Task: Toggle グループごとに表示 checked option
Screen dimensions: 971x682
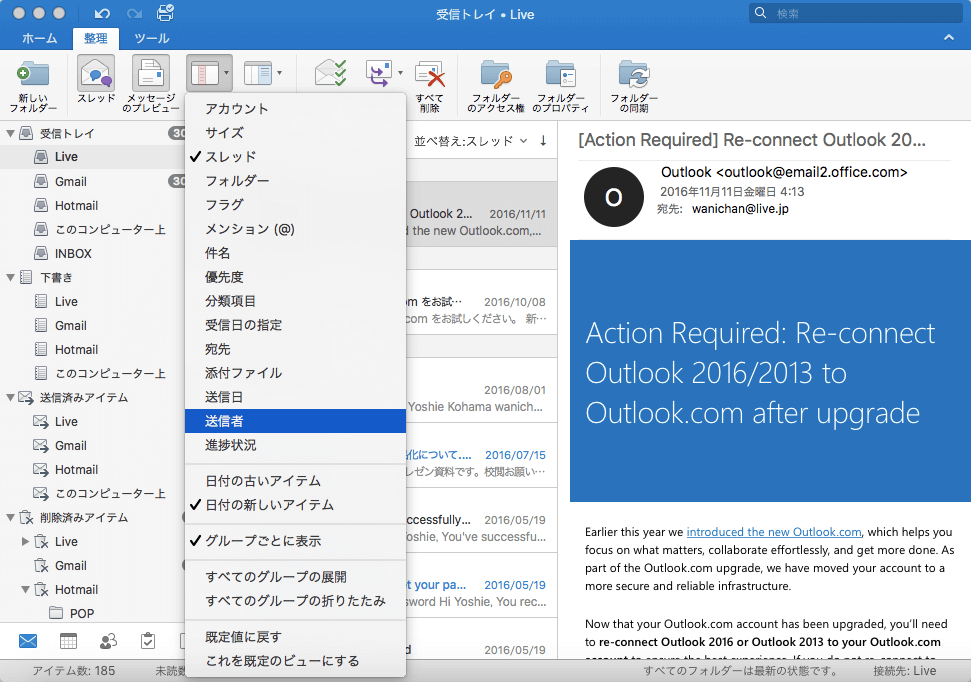Action: 295,541
